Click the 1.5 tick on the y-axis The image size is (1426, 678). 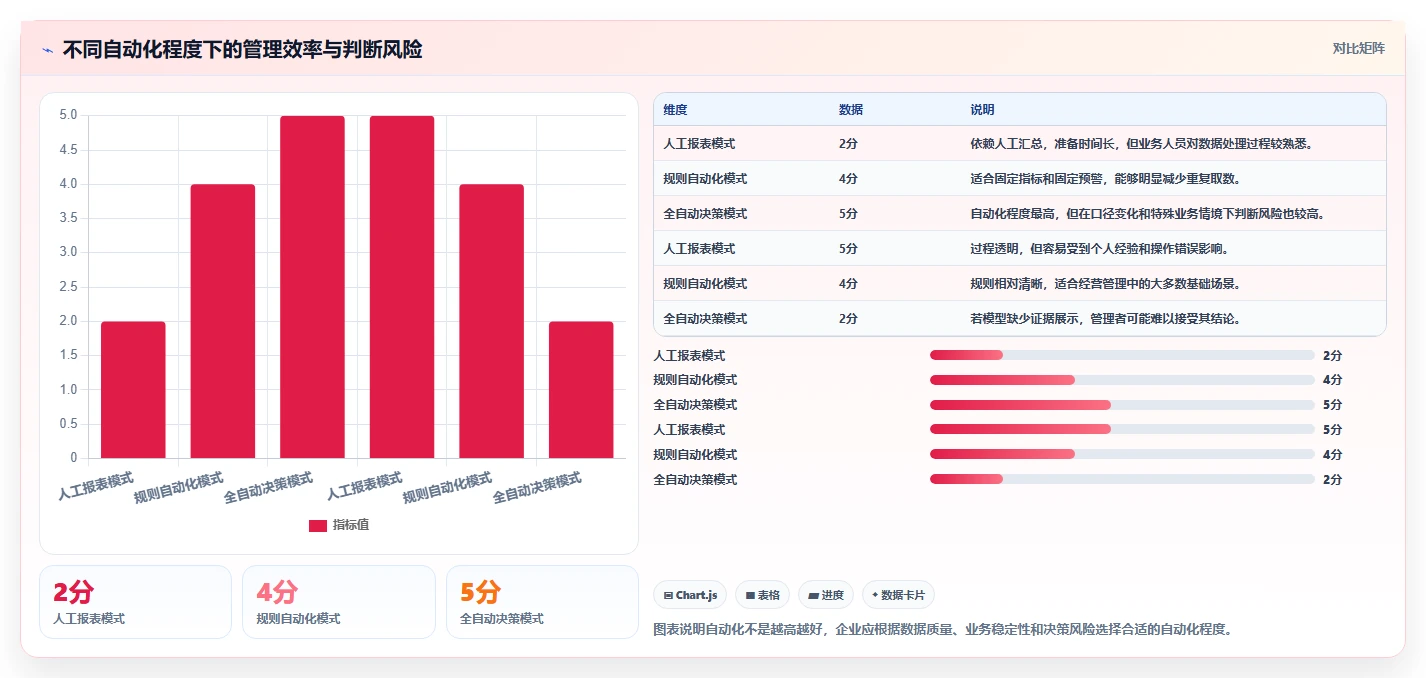[x=68, y=355]
